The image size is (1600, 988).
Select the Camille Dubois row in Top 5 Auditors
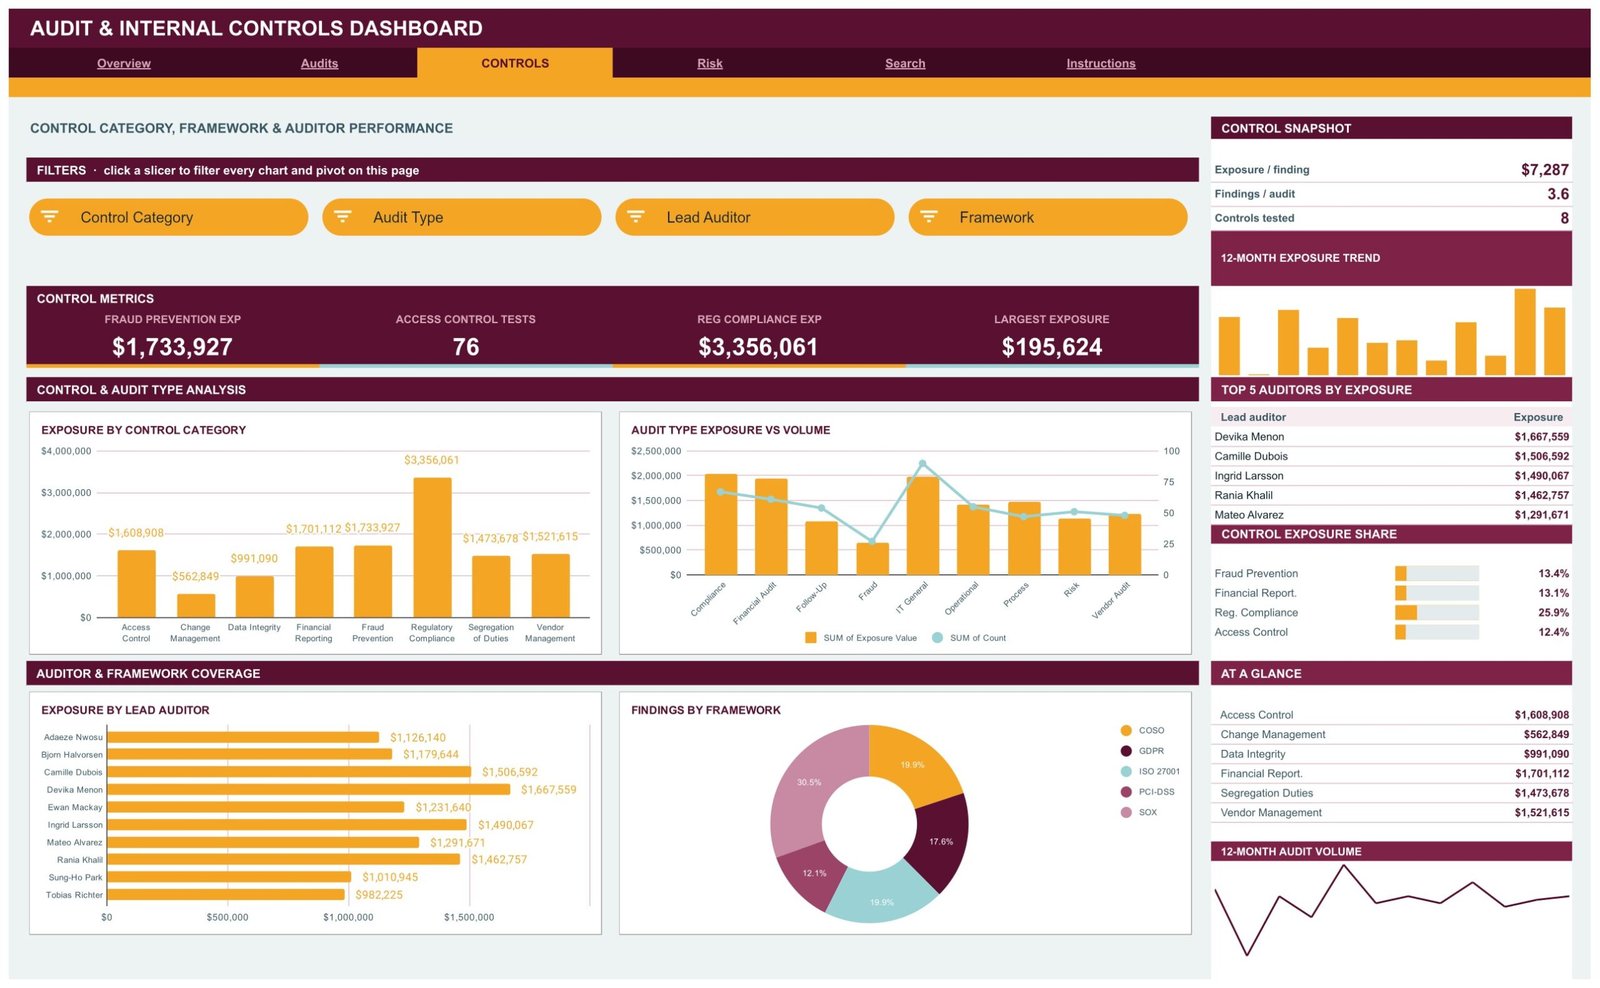[1391, 456]
